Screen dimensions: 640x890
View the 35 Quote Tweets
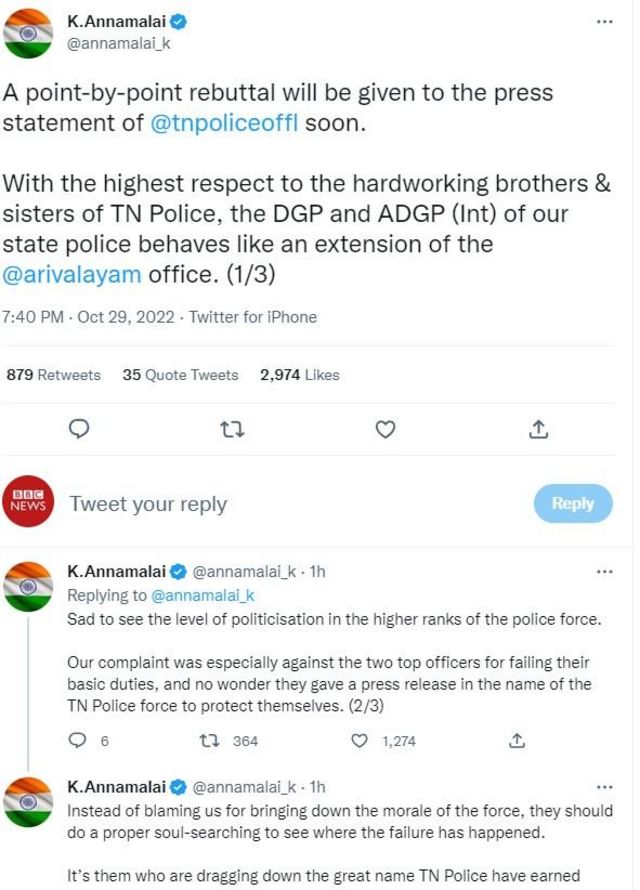[180, 375]
